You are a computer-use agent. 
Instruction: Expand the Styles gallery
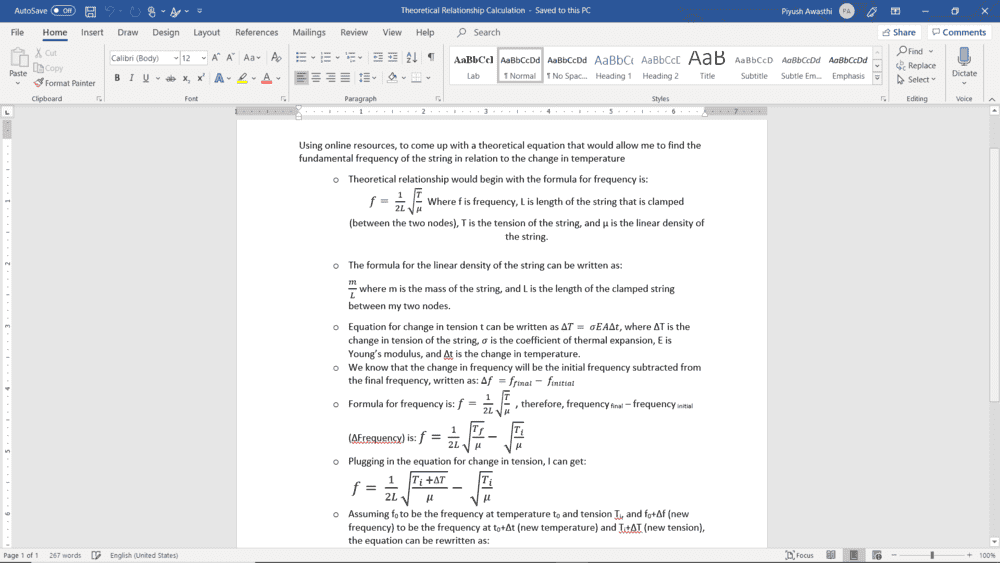(x=877, y=78)
